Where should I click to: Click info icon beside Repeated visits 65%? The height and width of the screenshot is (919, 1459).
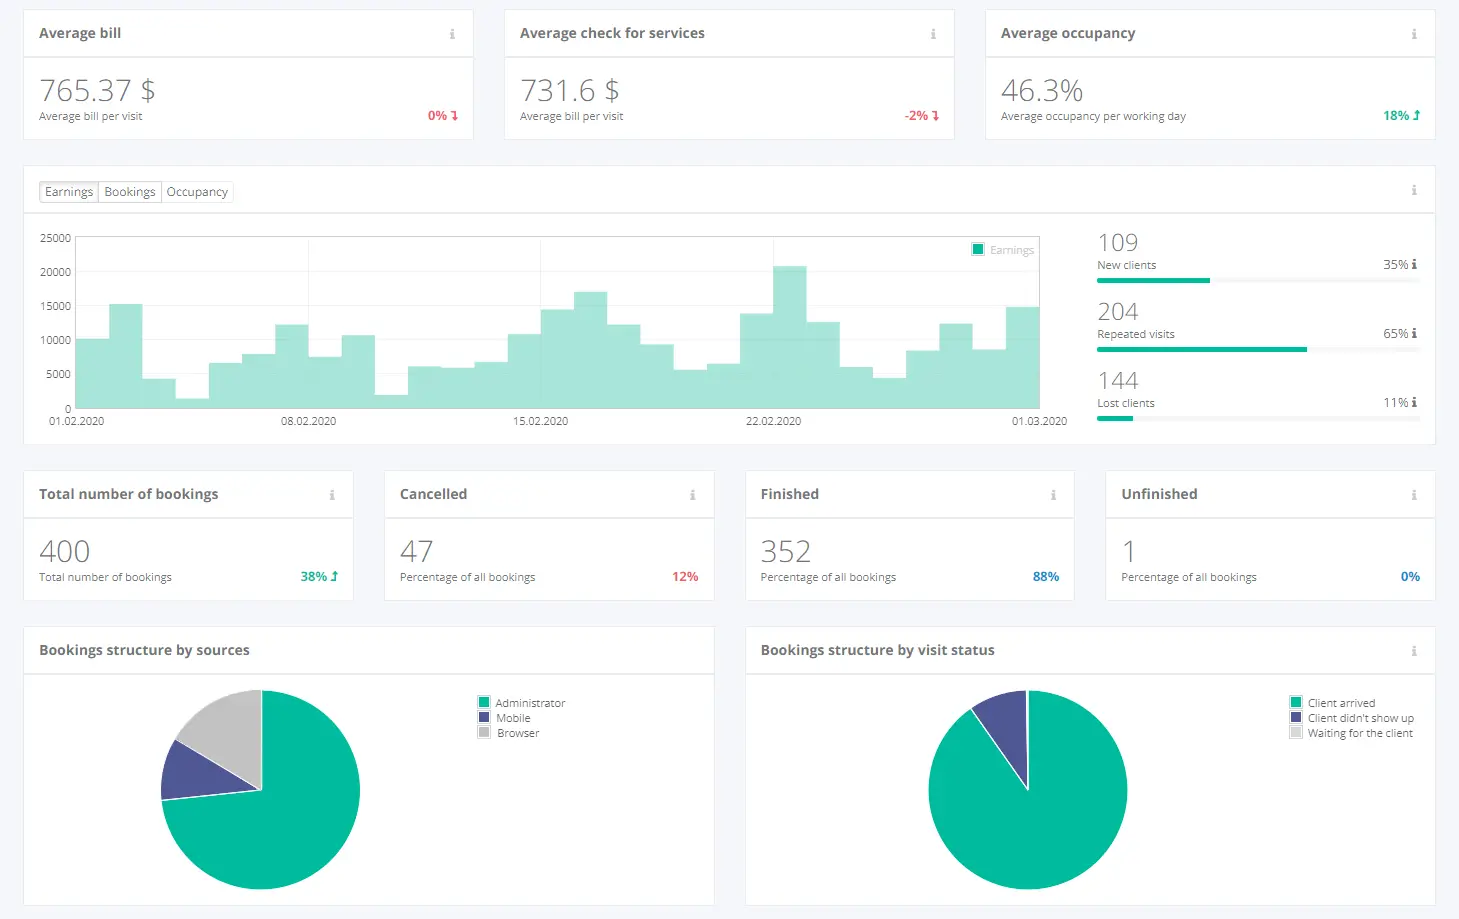1414,334
